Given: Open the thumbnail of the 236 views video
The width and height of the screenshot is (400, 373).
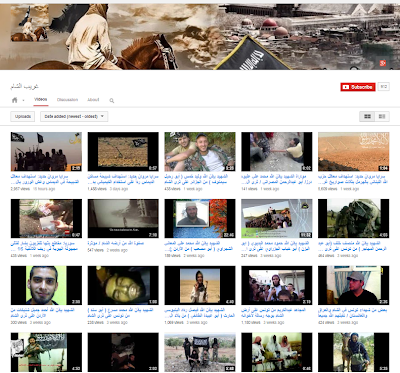Looking at the screenshot, I should coord(123,285).
